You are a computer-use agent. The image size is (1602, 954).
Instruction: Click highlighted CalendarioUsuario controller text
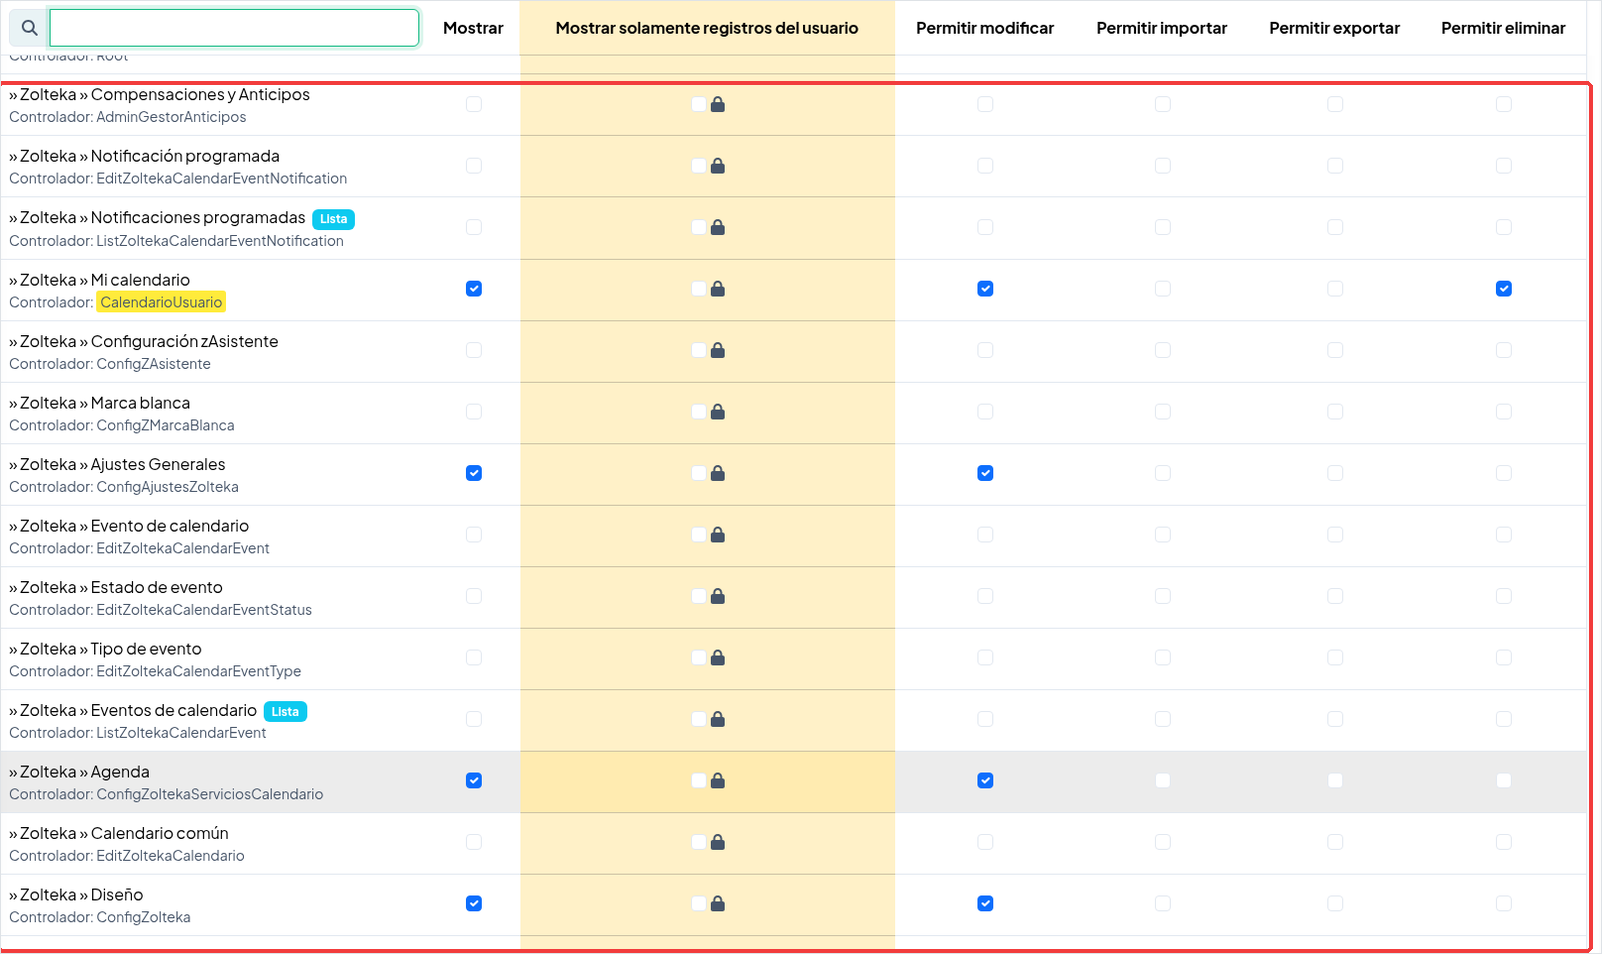point(161,302)
